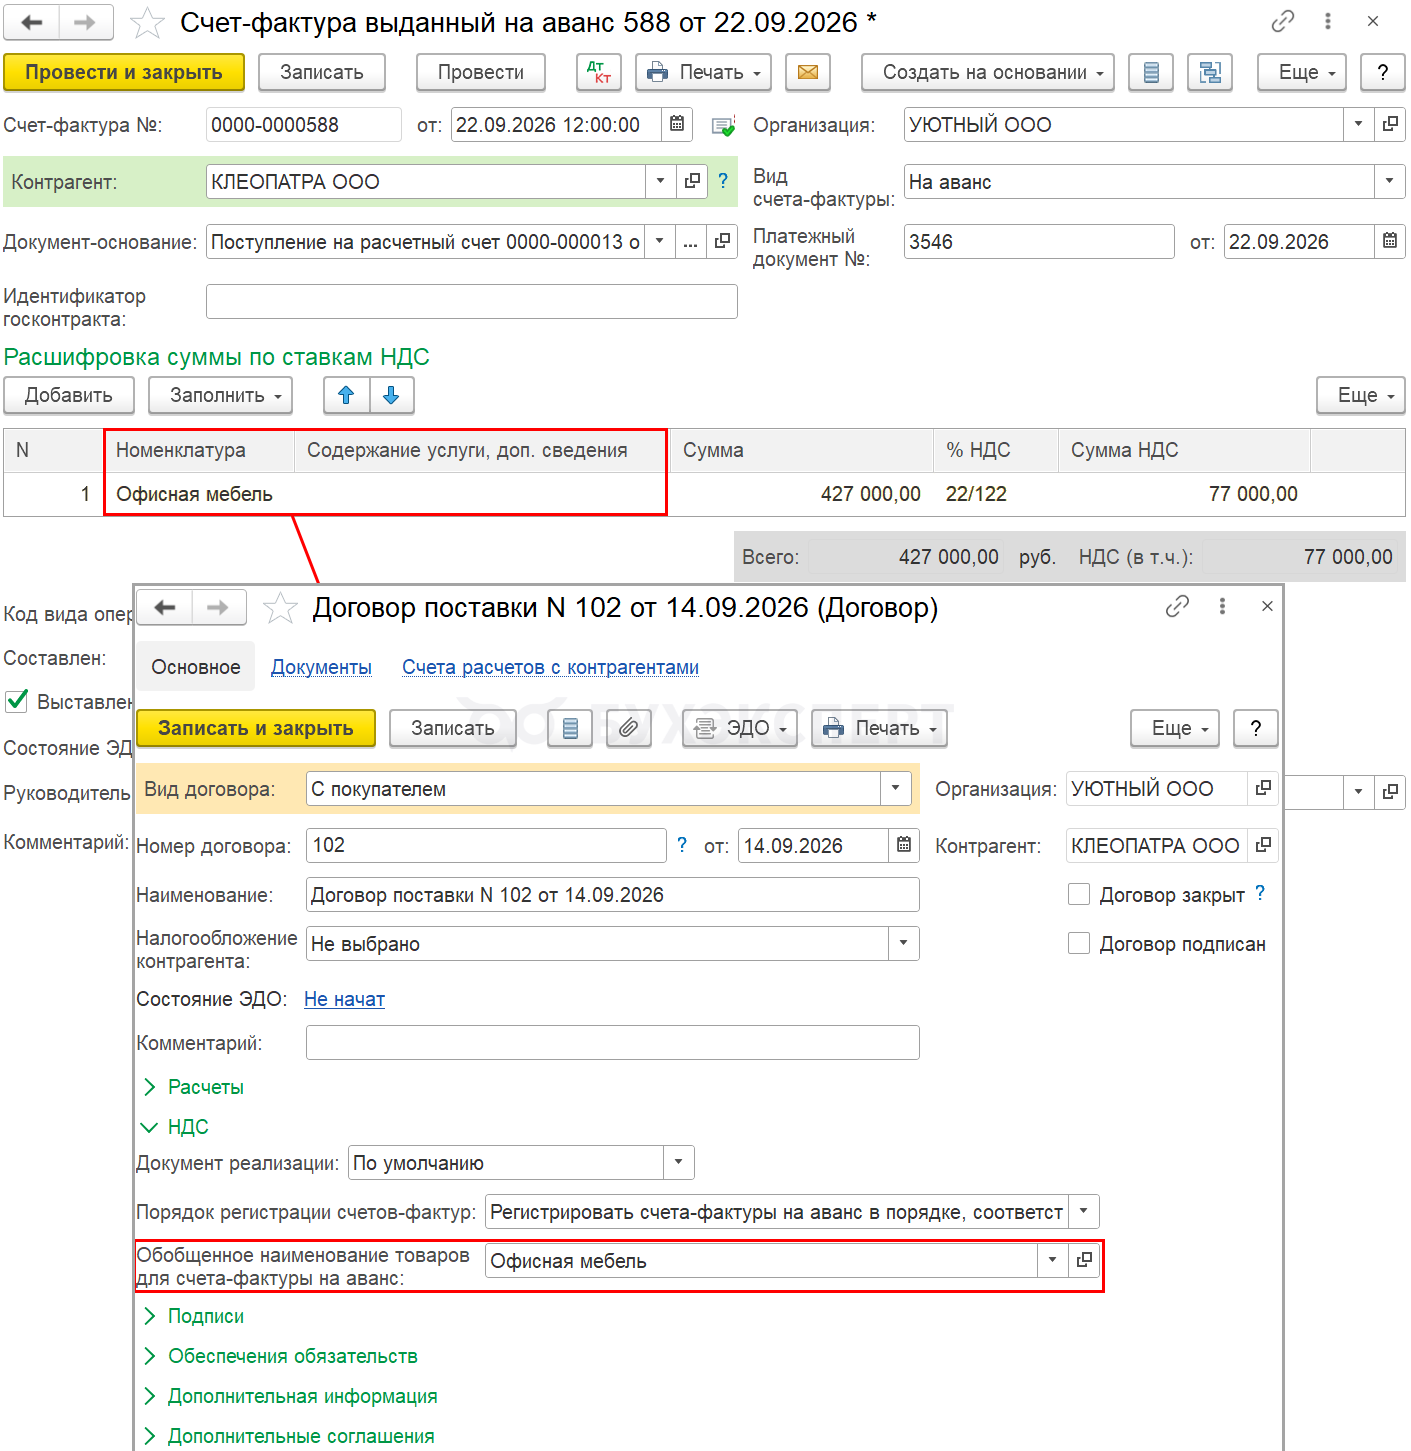Switch to the Документы tab
Screen dimensions: 1411x1451
click(x=321, y=667)
